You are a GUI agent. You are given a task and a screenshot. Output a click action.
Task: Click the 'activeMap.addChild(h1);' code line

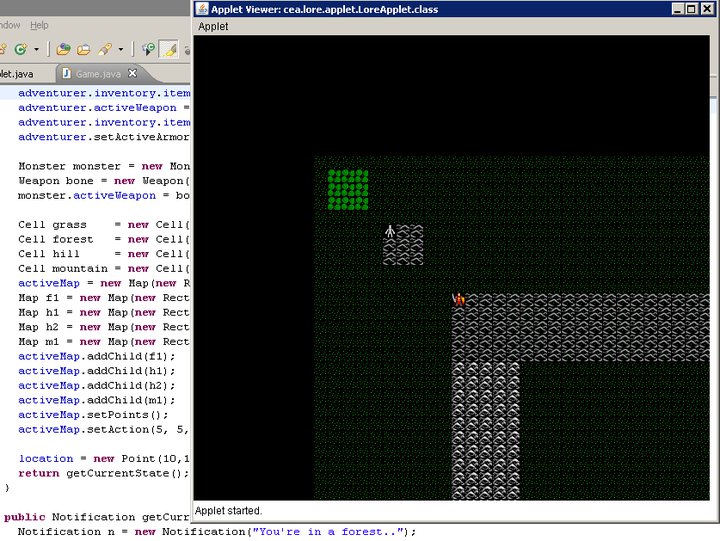96,371
